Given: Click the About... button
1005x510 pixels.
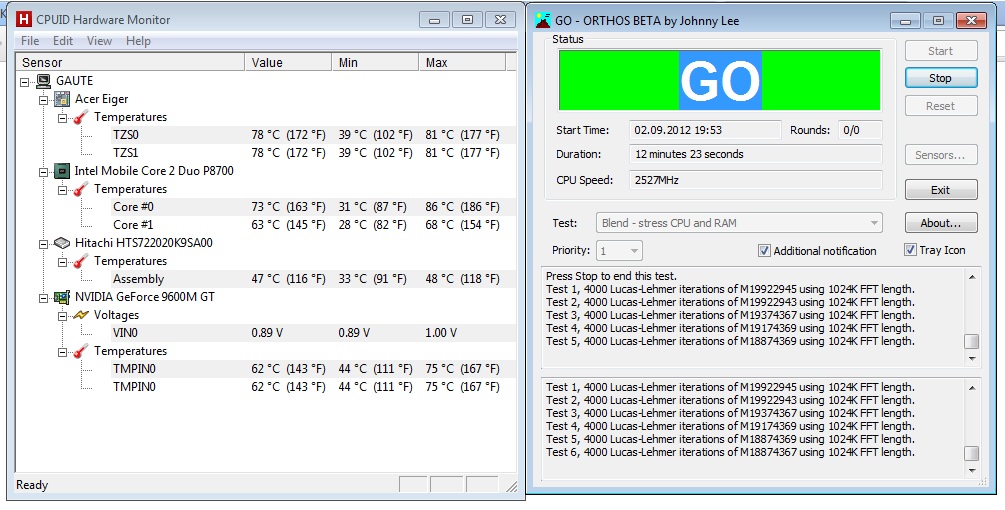Looking at the screenshot, I should click(x=941, y=223).
